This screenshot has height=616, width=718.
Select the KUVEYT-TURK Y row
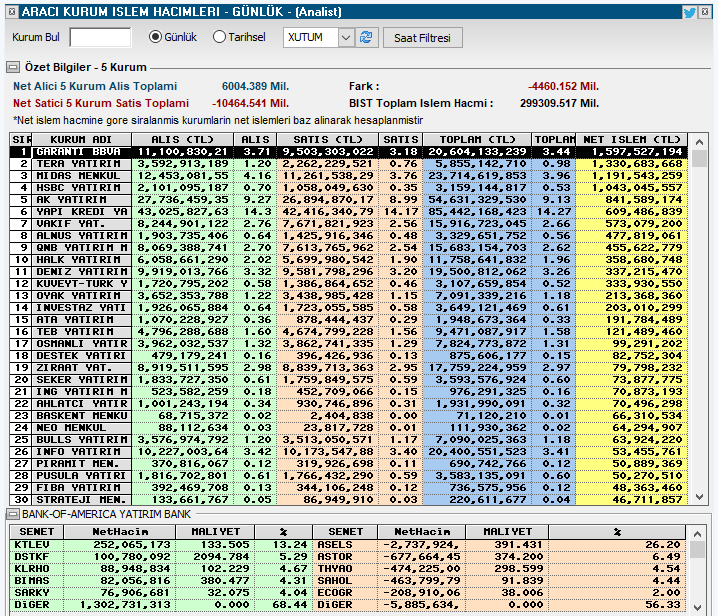(348, 283)
